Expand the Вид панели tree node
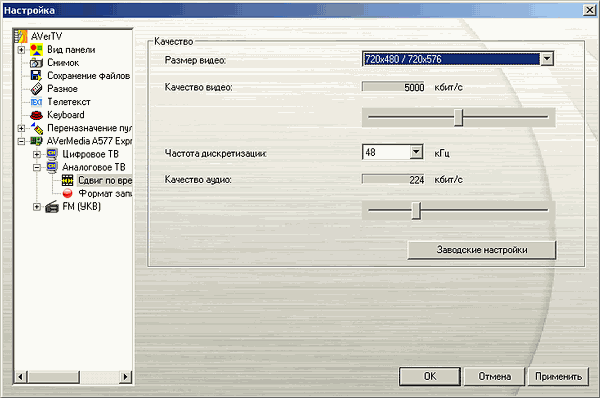Viewport: 600px width, 398px height. point(21,50)
